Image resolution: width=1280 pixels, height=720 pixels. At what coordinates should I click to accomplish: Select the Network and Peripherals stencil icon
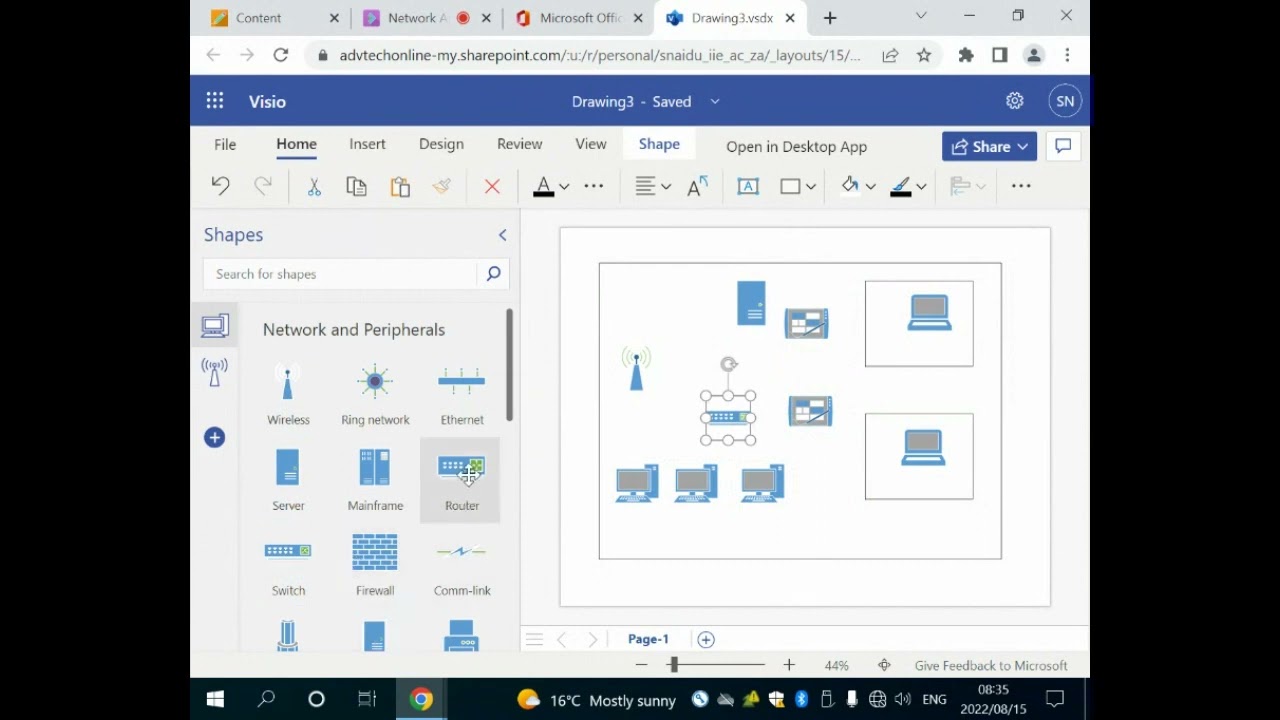point(215,325)
